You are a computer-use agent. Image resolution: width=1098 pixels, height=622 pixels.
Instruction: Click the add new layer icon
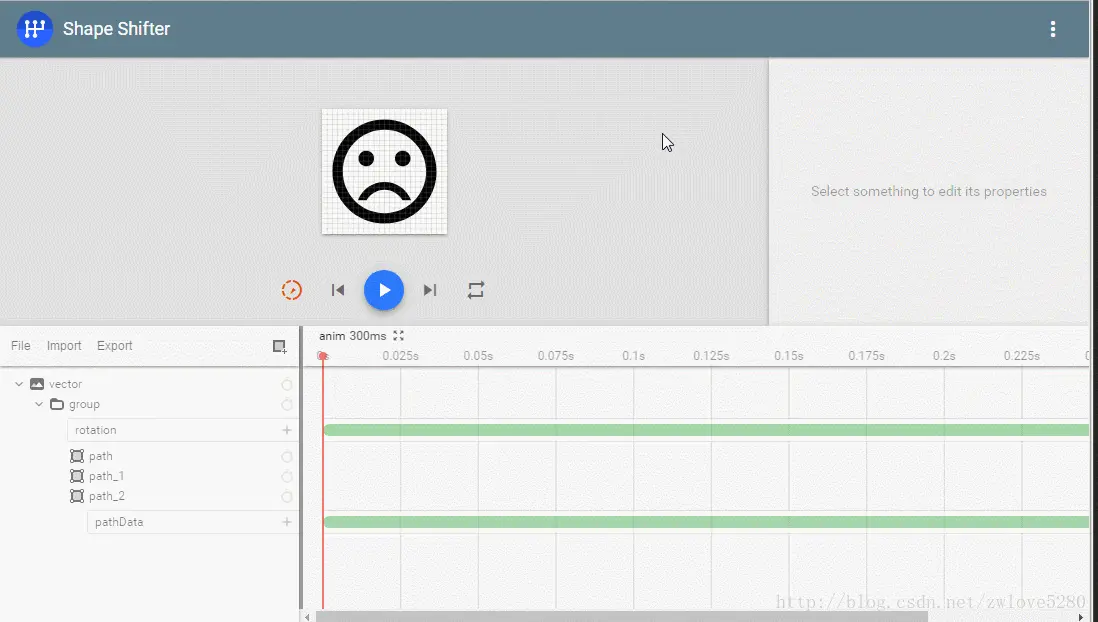279,346
